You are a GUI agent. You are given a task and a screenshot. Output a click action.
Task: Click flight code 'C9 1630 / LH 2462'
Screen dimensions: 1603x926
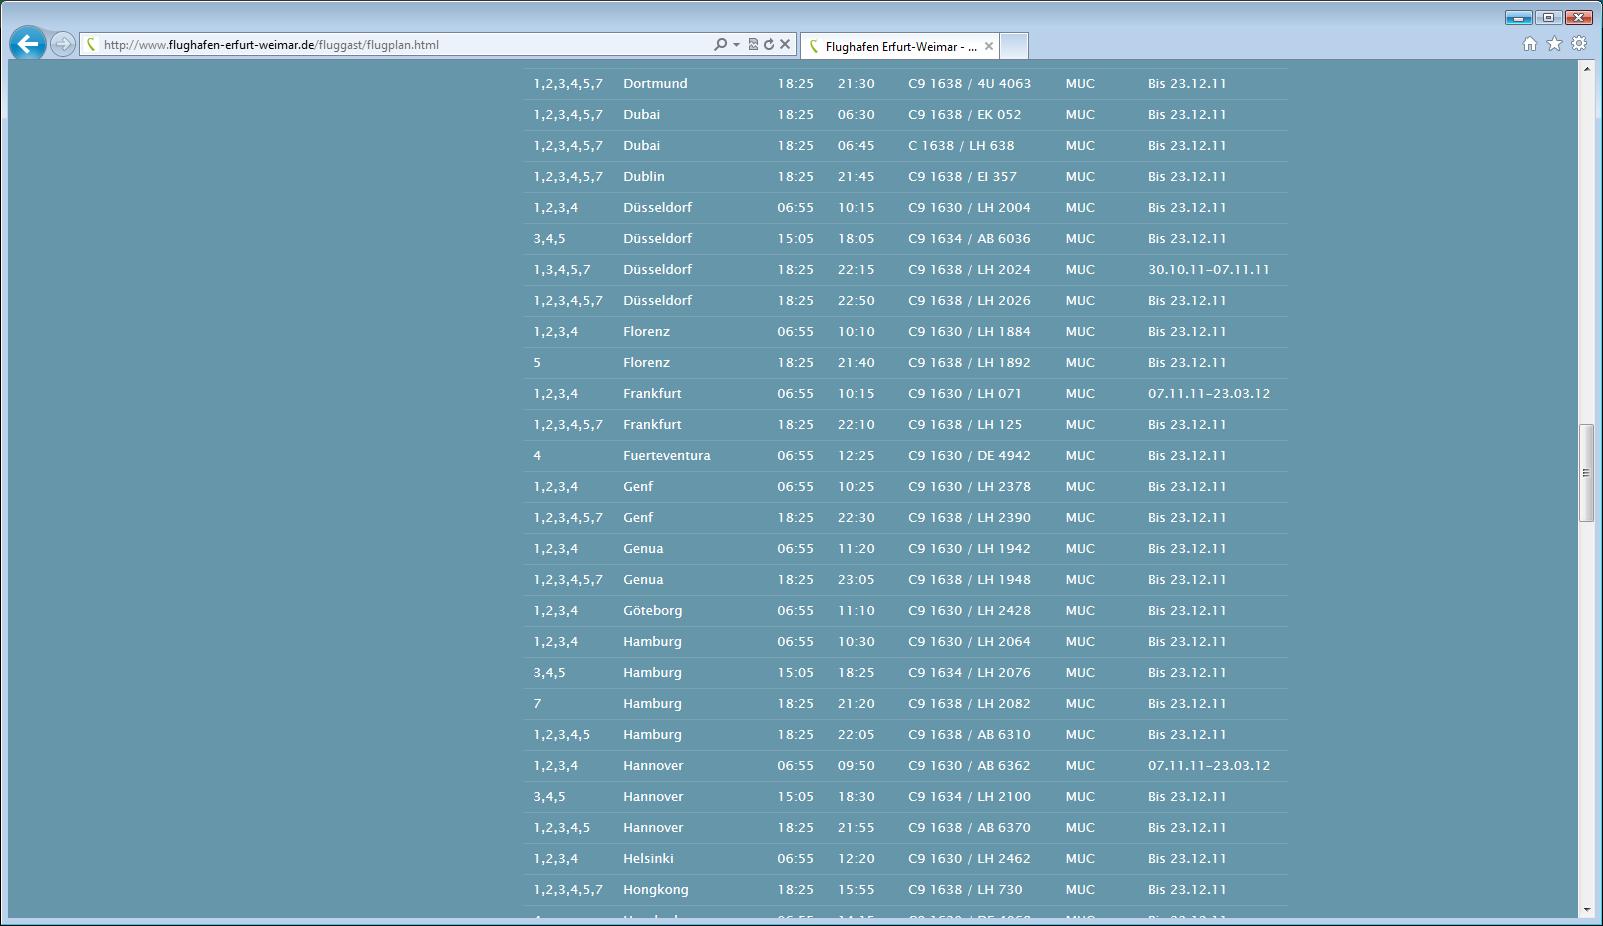click(969, 859)
